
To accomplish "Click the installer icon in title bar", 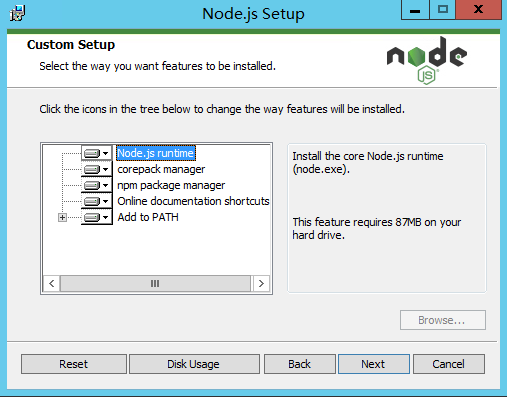I will pyautogui.click(x=17, y=13).
